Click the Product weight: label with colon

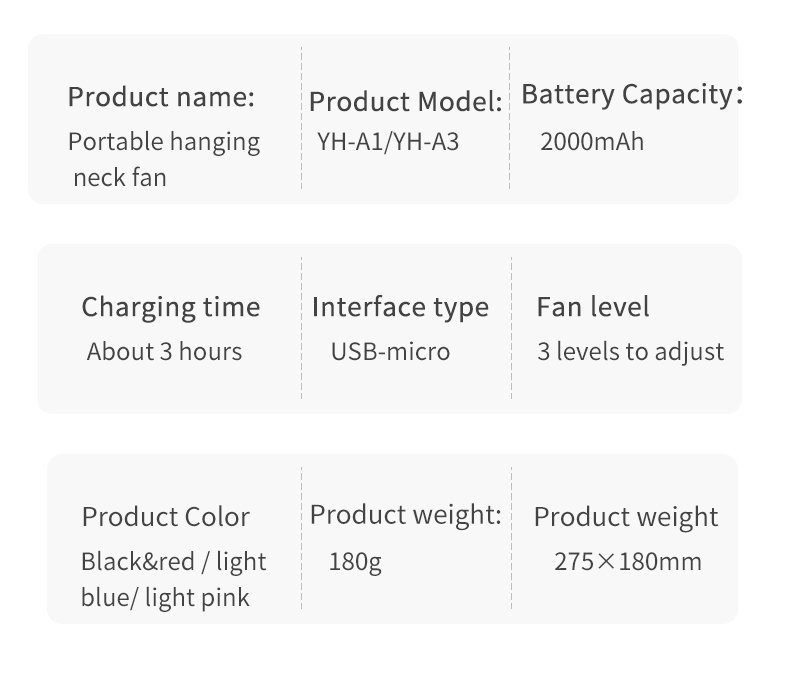406,516
